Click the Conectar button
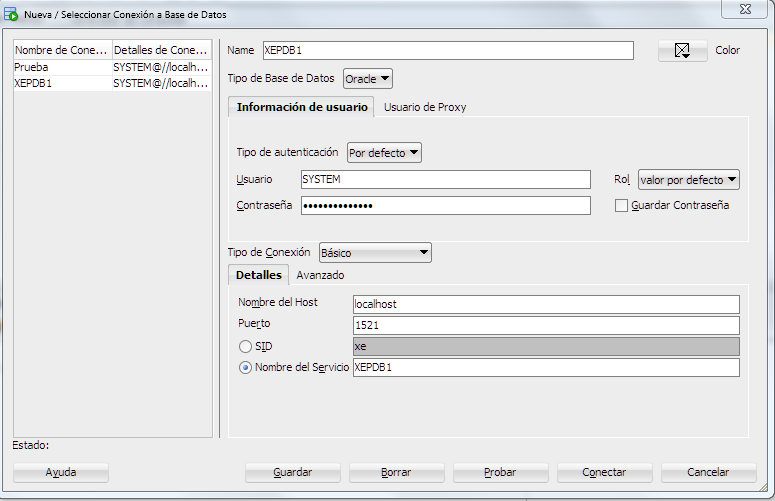 coord(604,472)
